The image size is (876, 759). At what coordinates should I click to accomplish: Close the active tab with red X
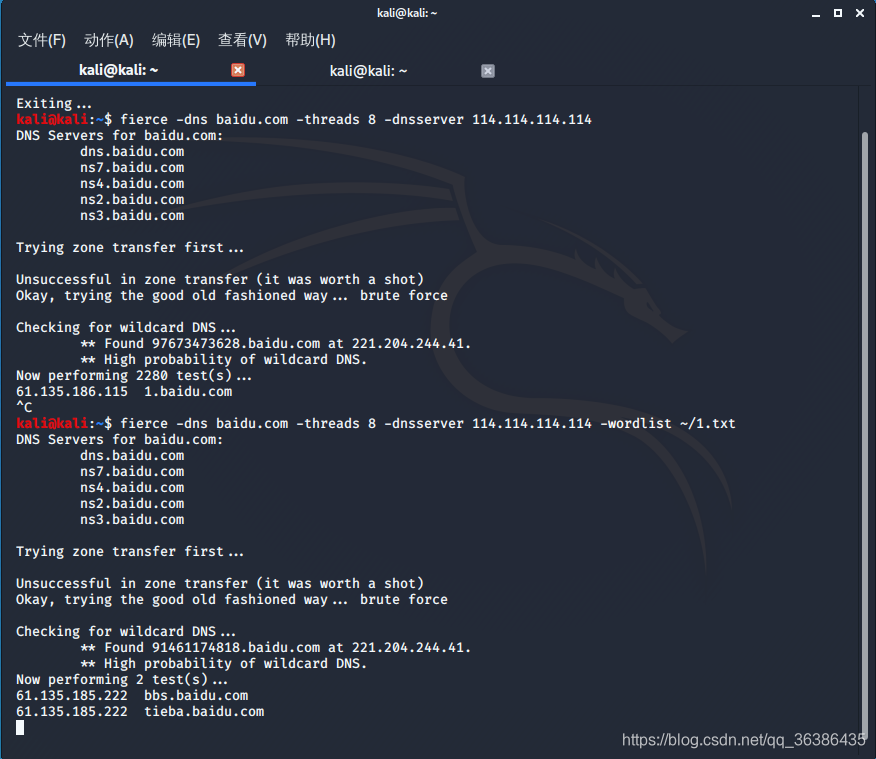238,70
